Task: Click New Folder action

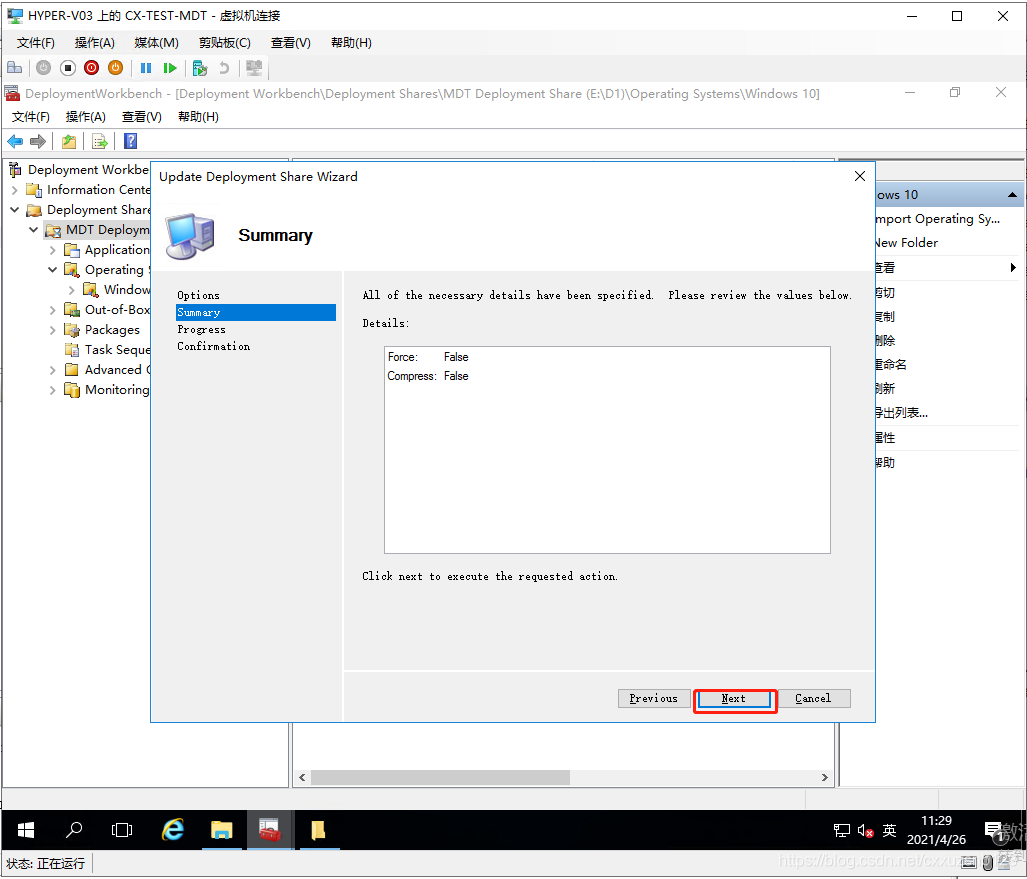Action: pyautogui.click(x=906, y=242)
